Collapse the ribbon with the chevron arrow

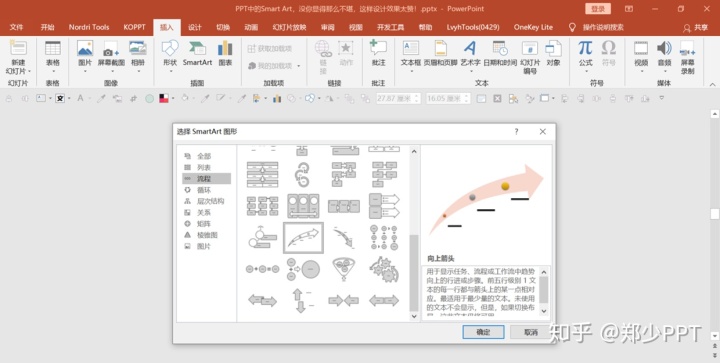[712, 84]
